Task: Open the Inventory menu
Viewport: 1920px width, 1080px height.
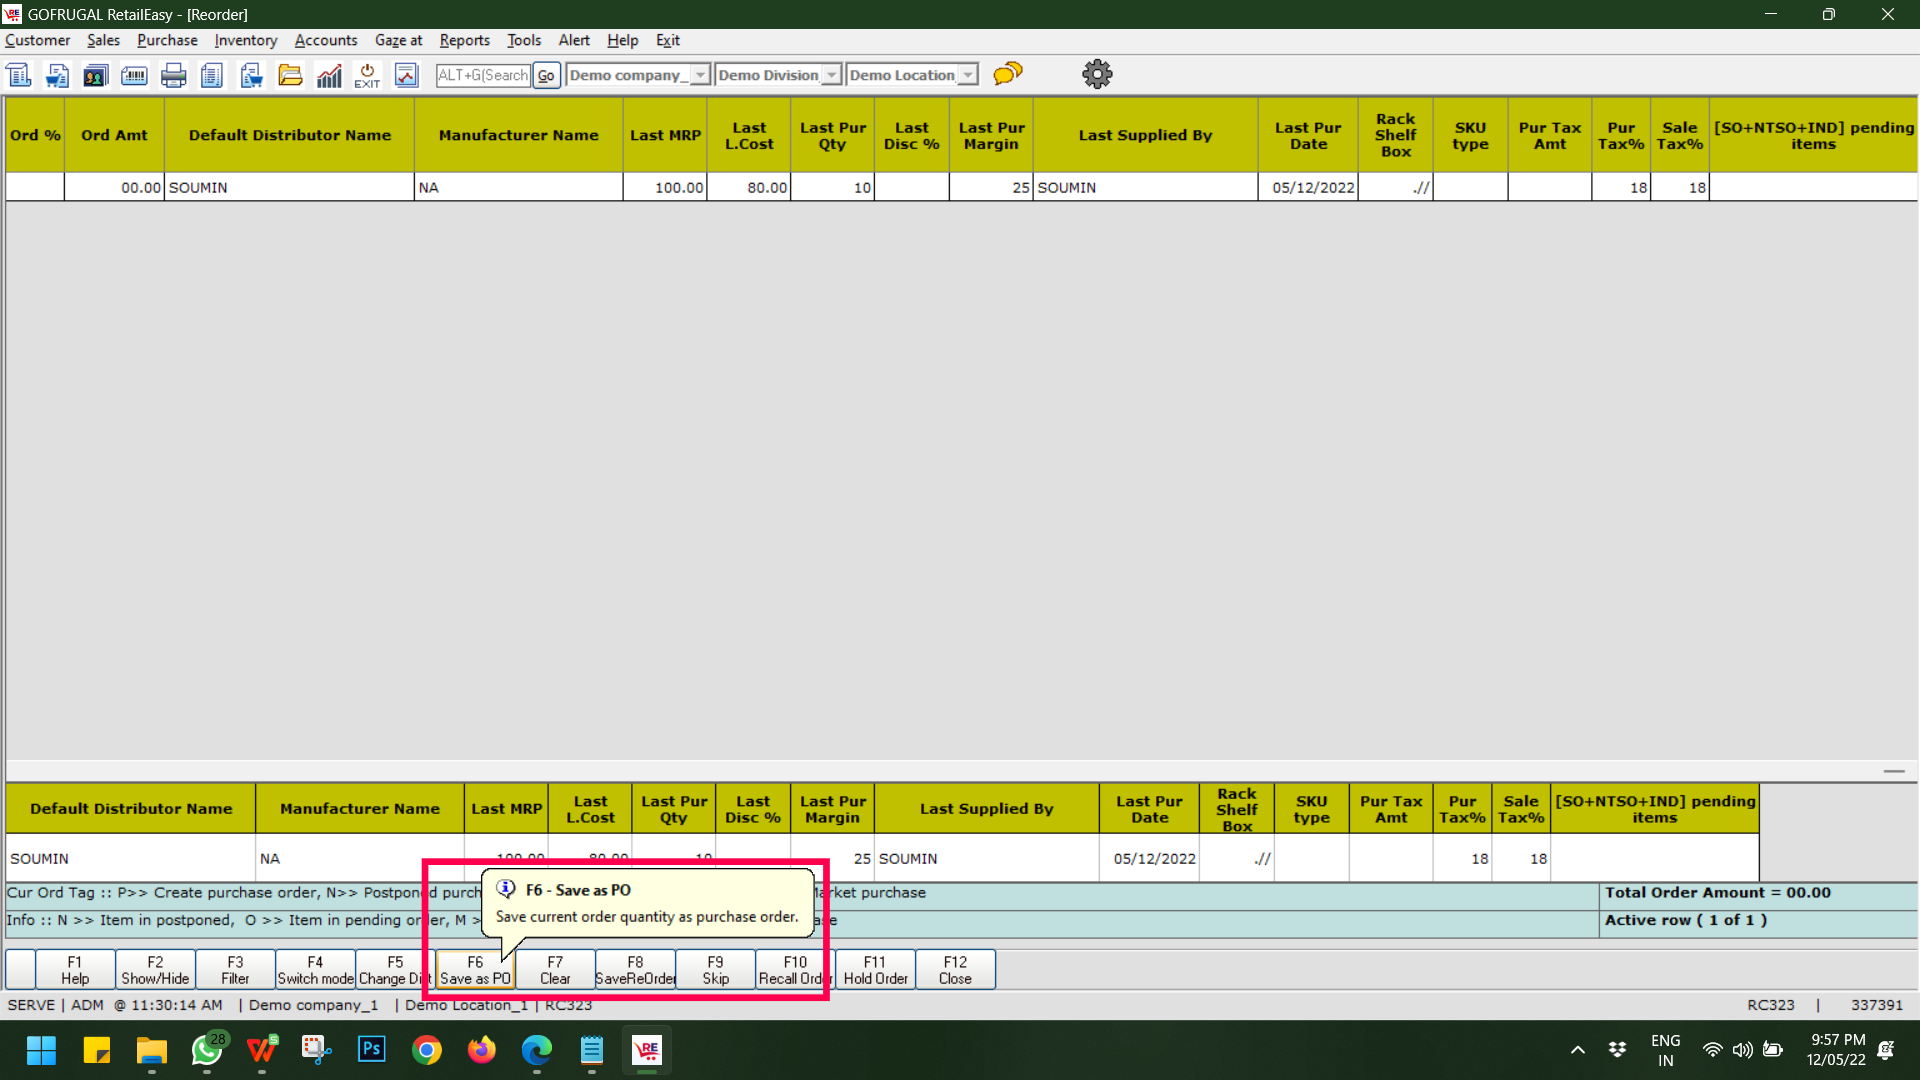Action: click(245, 40)
